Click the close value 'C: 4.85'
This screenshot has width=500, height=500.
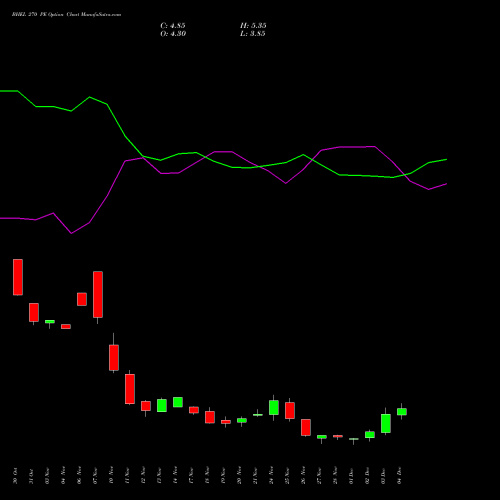click(x=173, y=26)
